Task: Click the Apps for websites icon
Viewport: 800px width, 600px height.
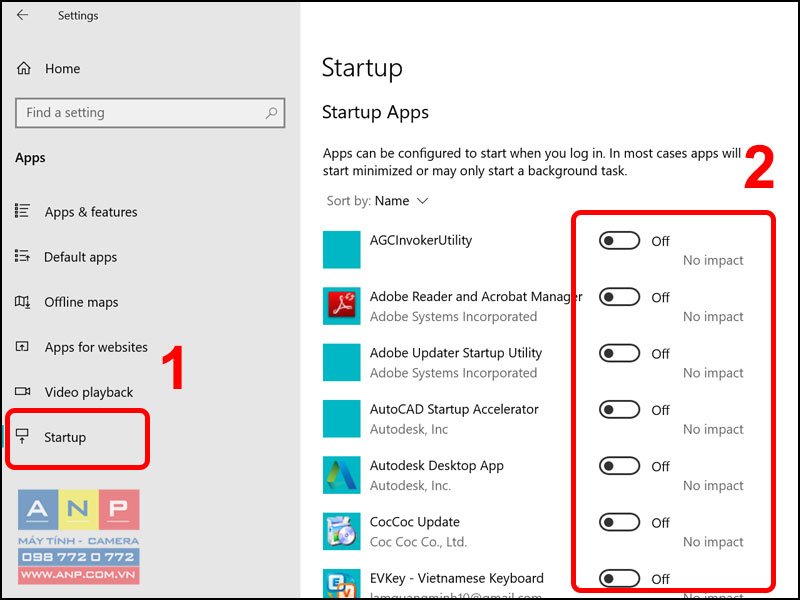Action: coord(22,347)
